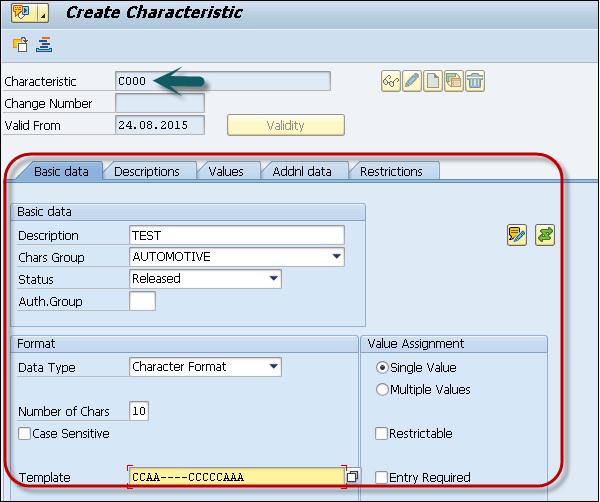Click into the Number of Chars field

pos(140,411)
